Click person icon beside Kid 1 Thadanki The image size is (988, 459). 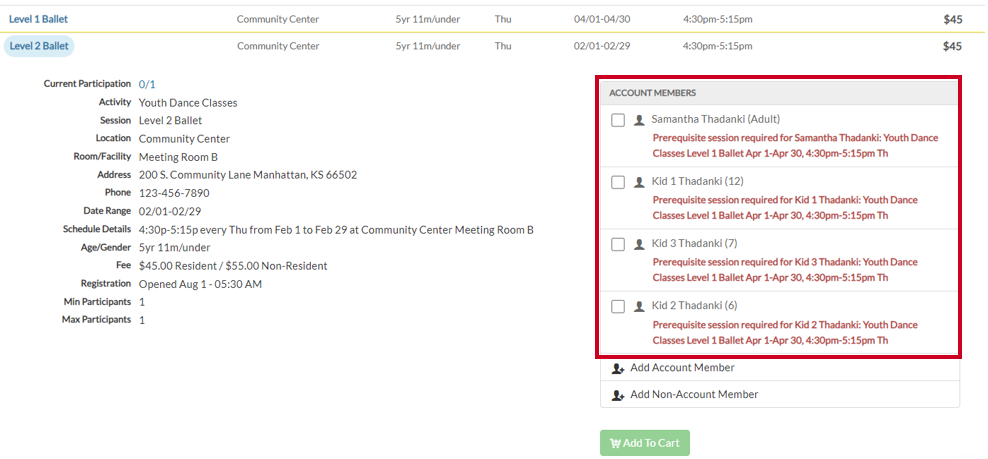(x=639, y=182)
